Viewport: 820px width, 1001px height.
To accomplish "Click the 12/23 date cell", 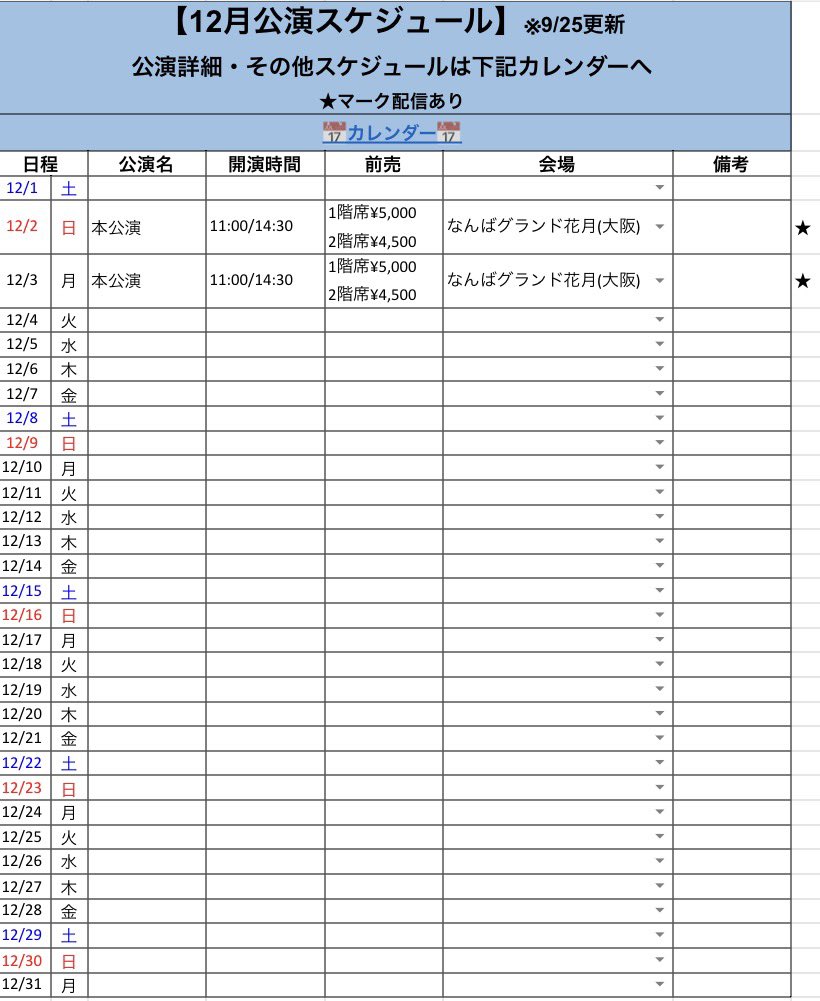I will (24, 788).
